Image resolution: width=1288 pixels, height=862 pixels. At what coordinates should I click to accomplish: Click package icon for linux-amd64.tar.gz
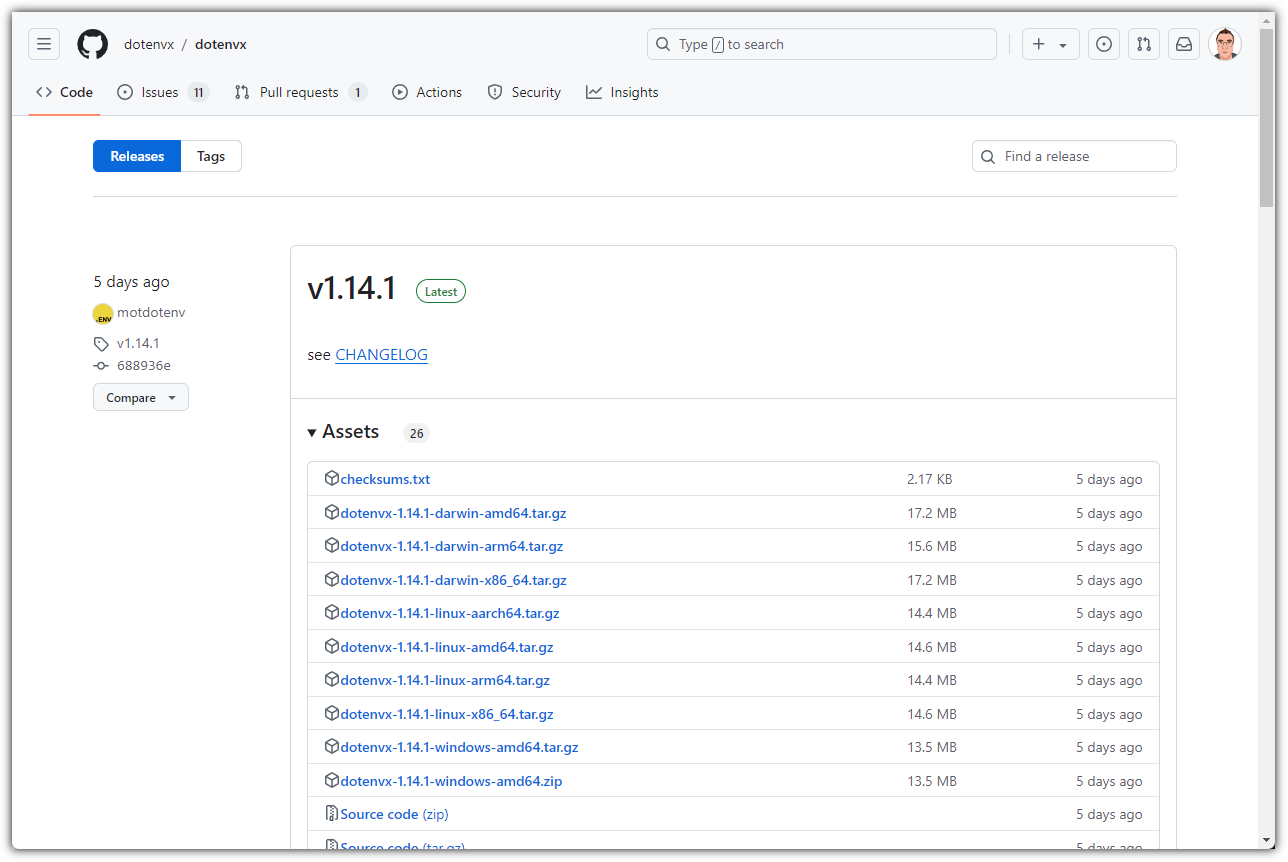point(332,646)
